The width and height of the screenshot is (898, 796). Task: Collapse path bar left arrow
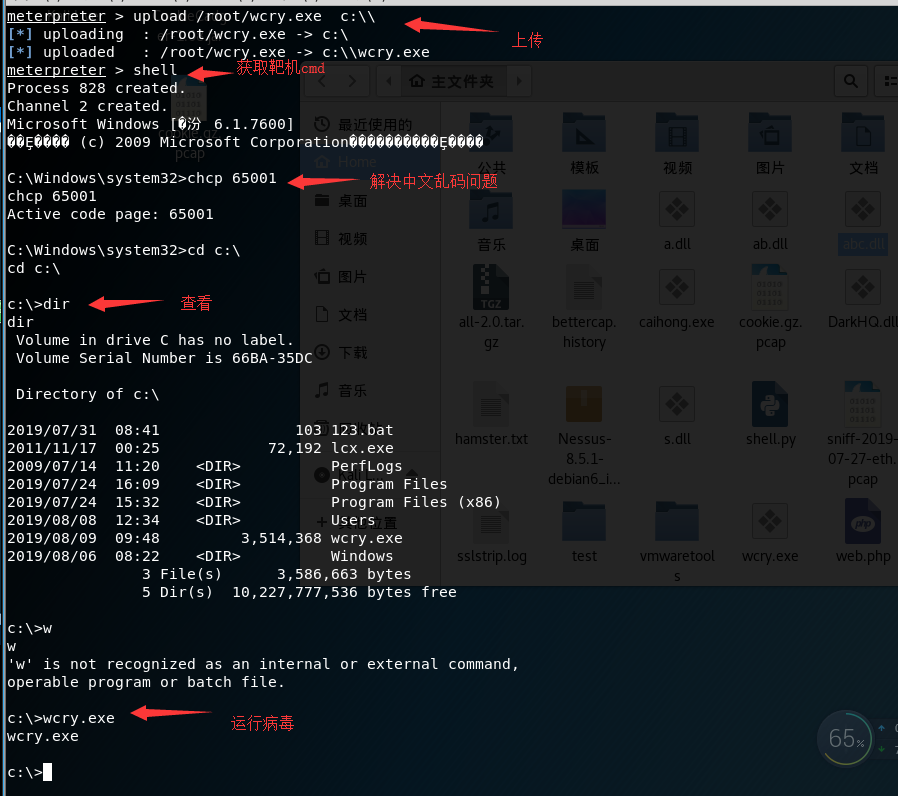tap(389, 81)
